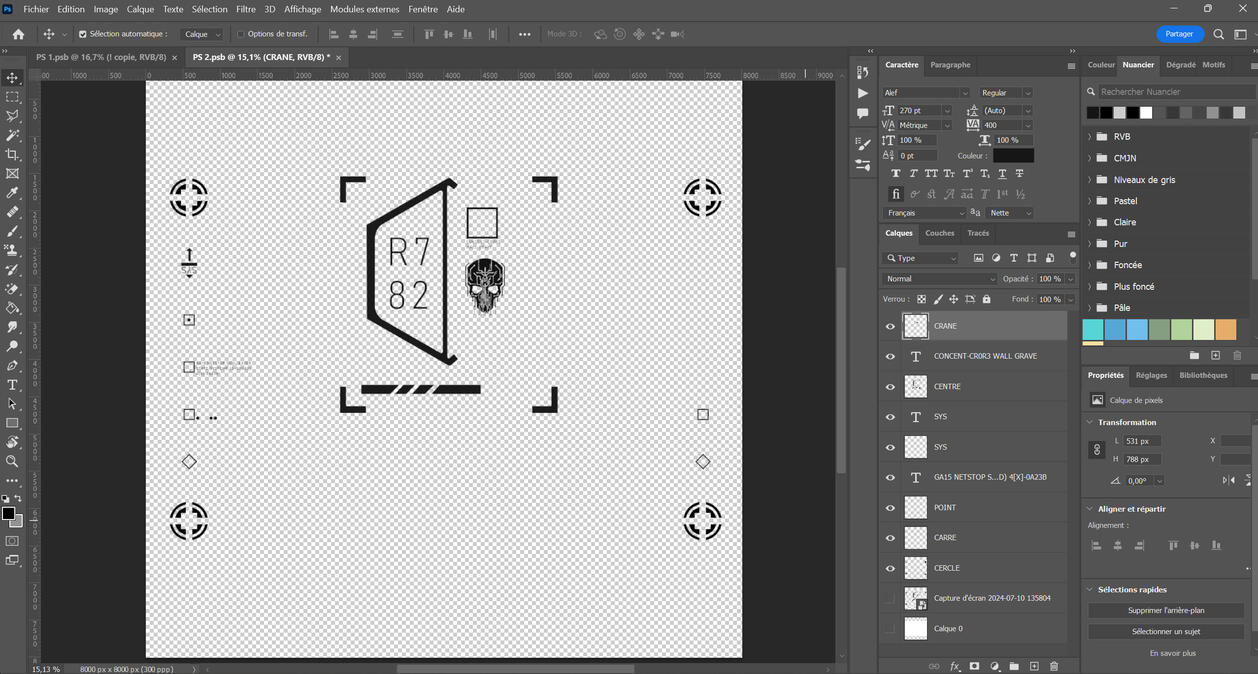This screenshot has width=1258, height=674.
Task: Open the Filtre menu
Action: coord(245,9)
